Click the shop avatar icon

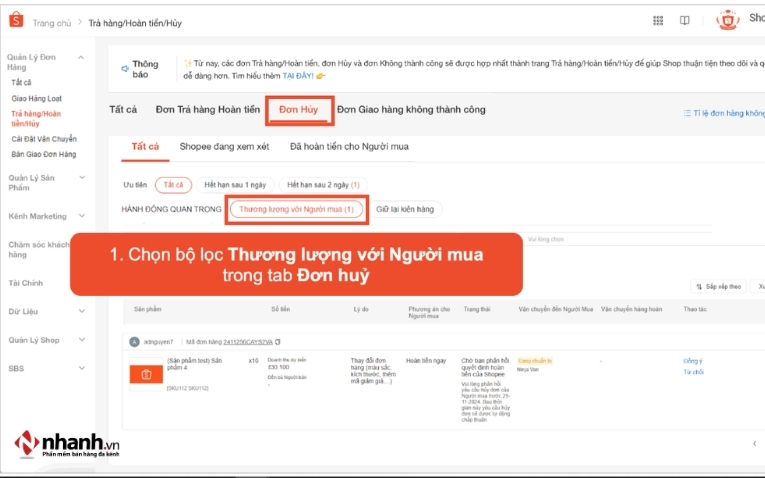(x=727, y=20)
